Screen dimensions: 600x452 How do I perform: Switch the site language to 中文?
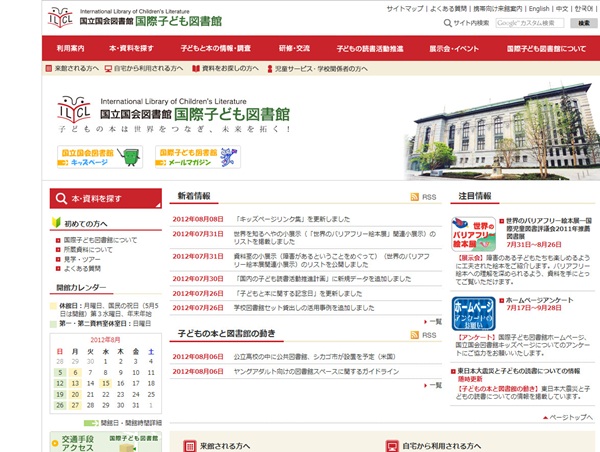(562, 8)
